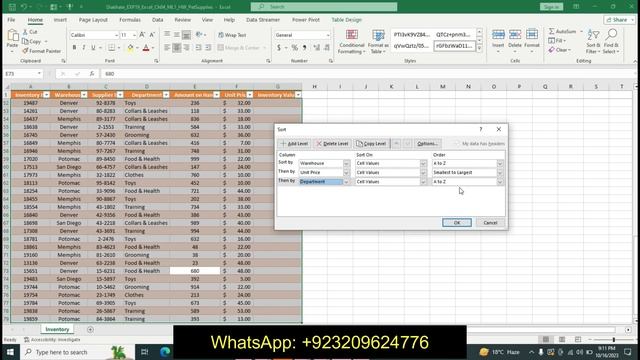Open Order dropdown for Department row
Screen dimensions: 640x360
(500, 182)
